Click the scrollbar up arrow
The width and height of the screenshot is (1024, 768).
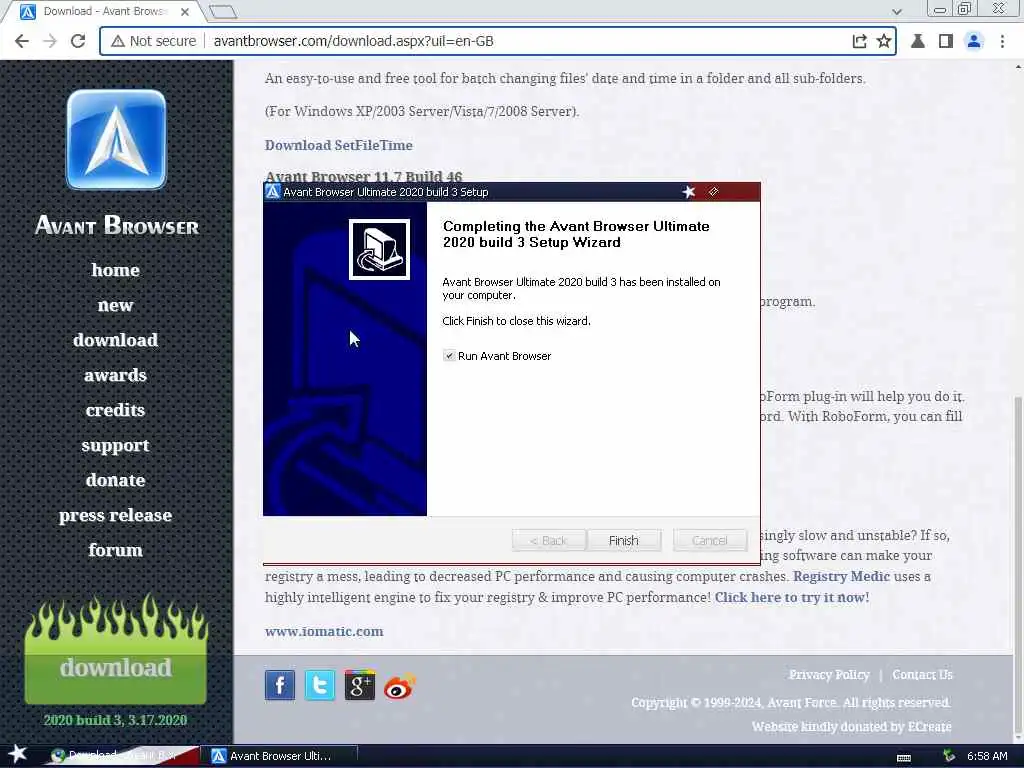pos(1018,67)
